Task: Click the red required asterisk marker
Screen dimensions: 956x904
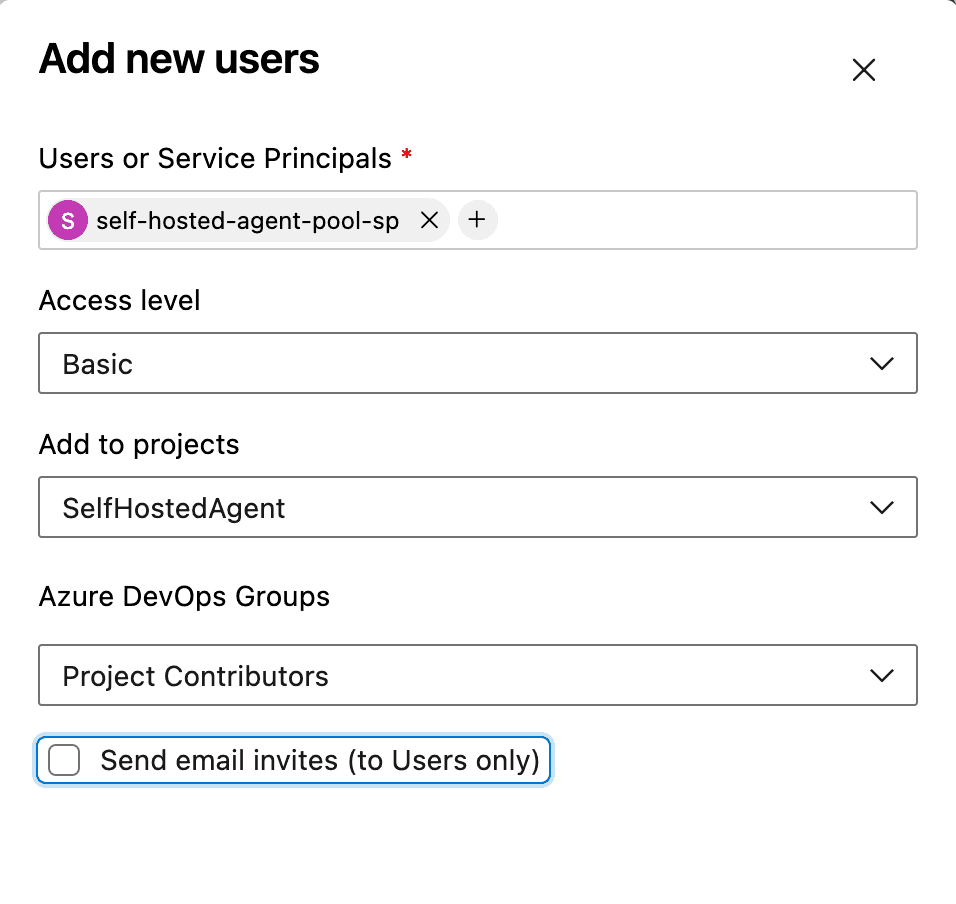Action: 406,155
